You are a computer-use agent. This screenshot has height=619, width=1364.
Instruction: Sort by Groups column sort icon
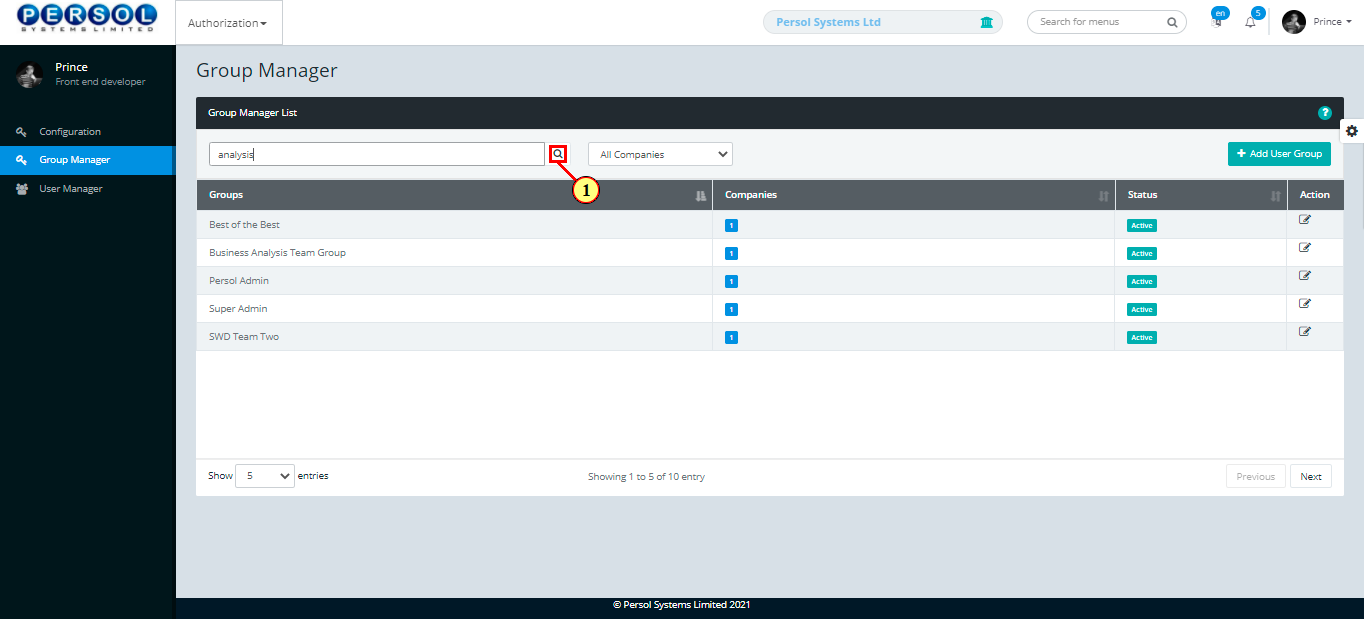pos(700,196)
